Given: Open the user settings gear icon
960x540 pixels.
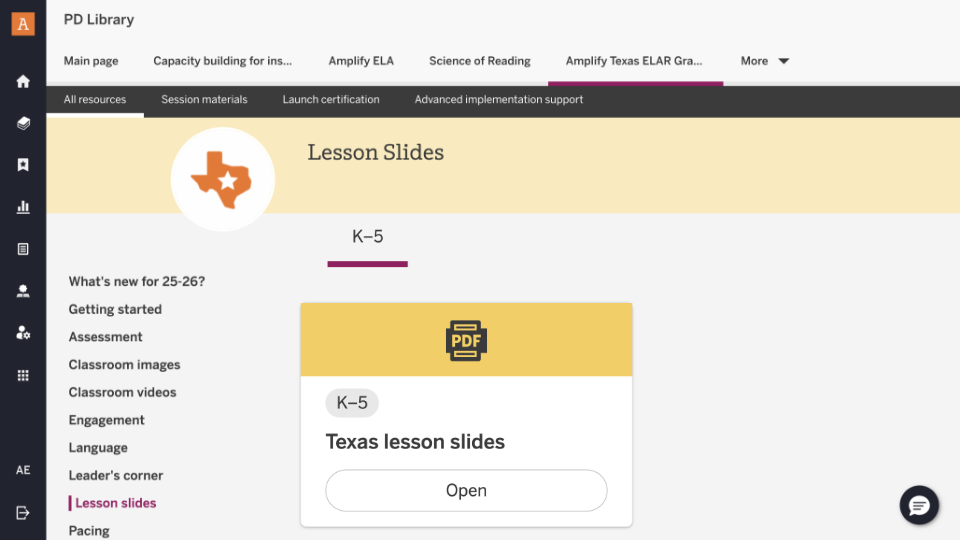Looking at the screenshot, I should tap(23, 334).
